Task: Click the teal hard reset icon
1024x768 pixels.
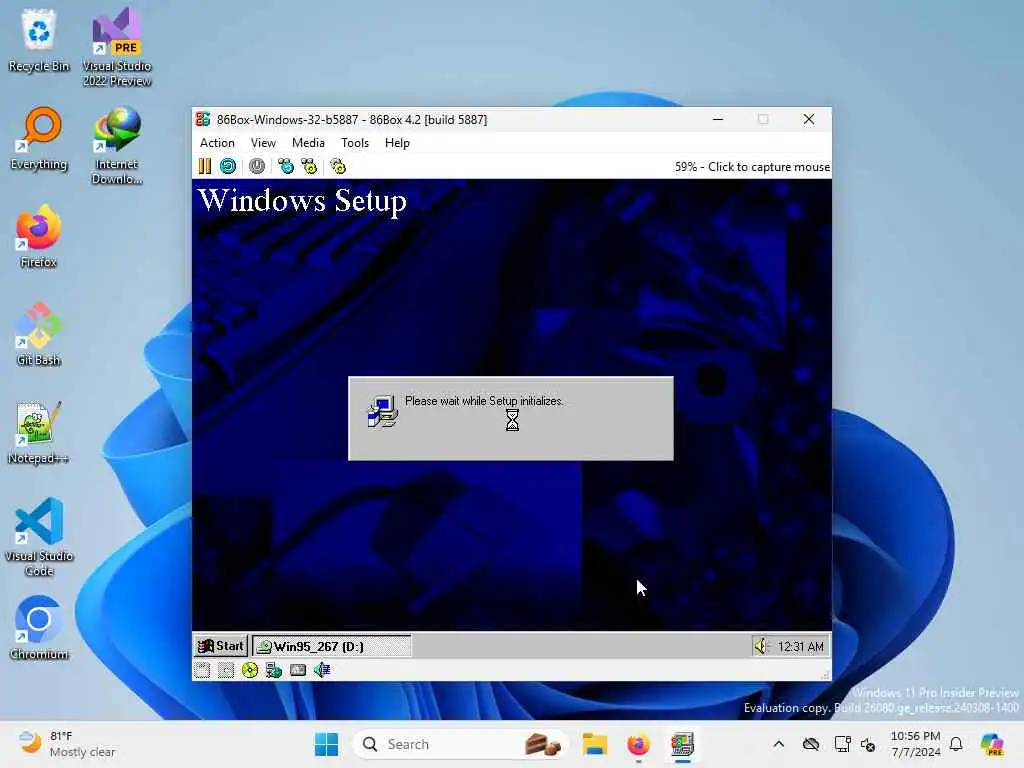Action: pyautogui.click(x=228, y=167)
